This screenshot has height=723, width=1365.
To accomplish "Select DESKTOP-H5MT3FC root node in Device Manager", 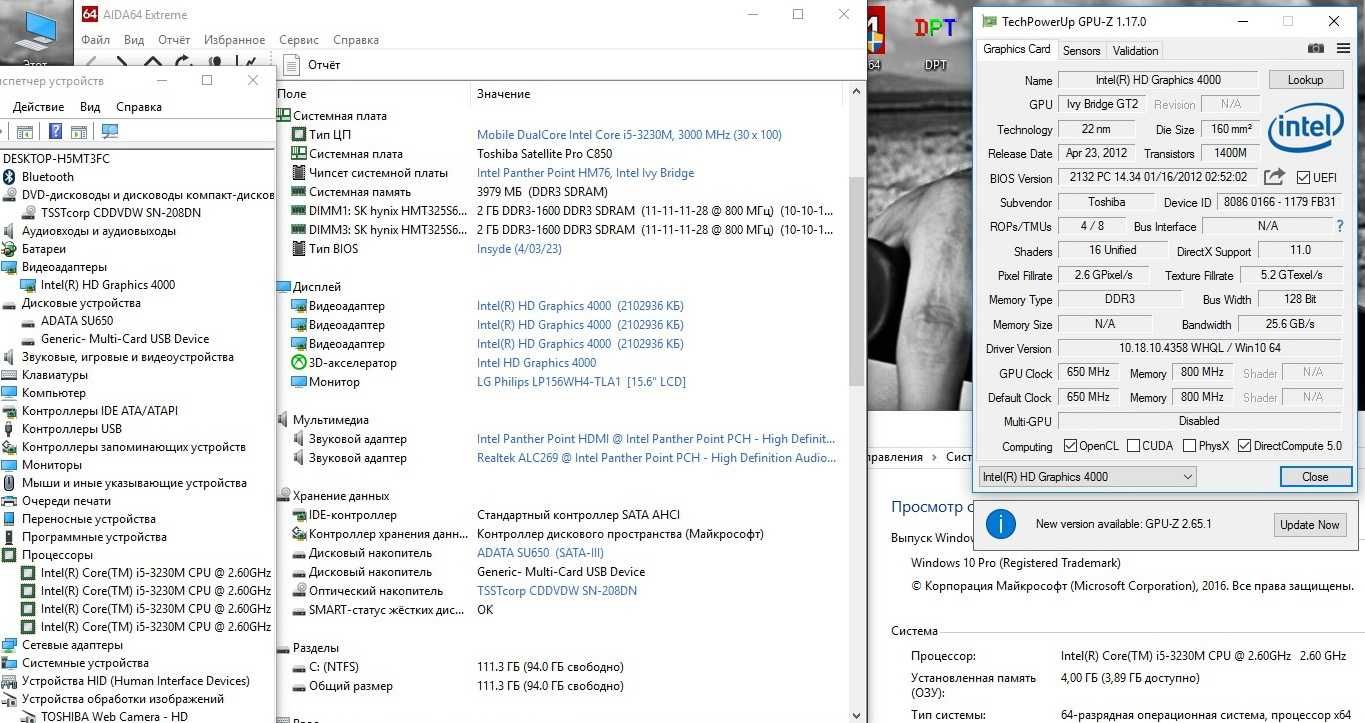I will [56, 159].
